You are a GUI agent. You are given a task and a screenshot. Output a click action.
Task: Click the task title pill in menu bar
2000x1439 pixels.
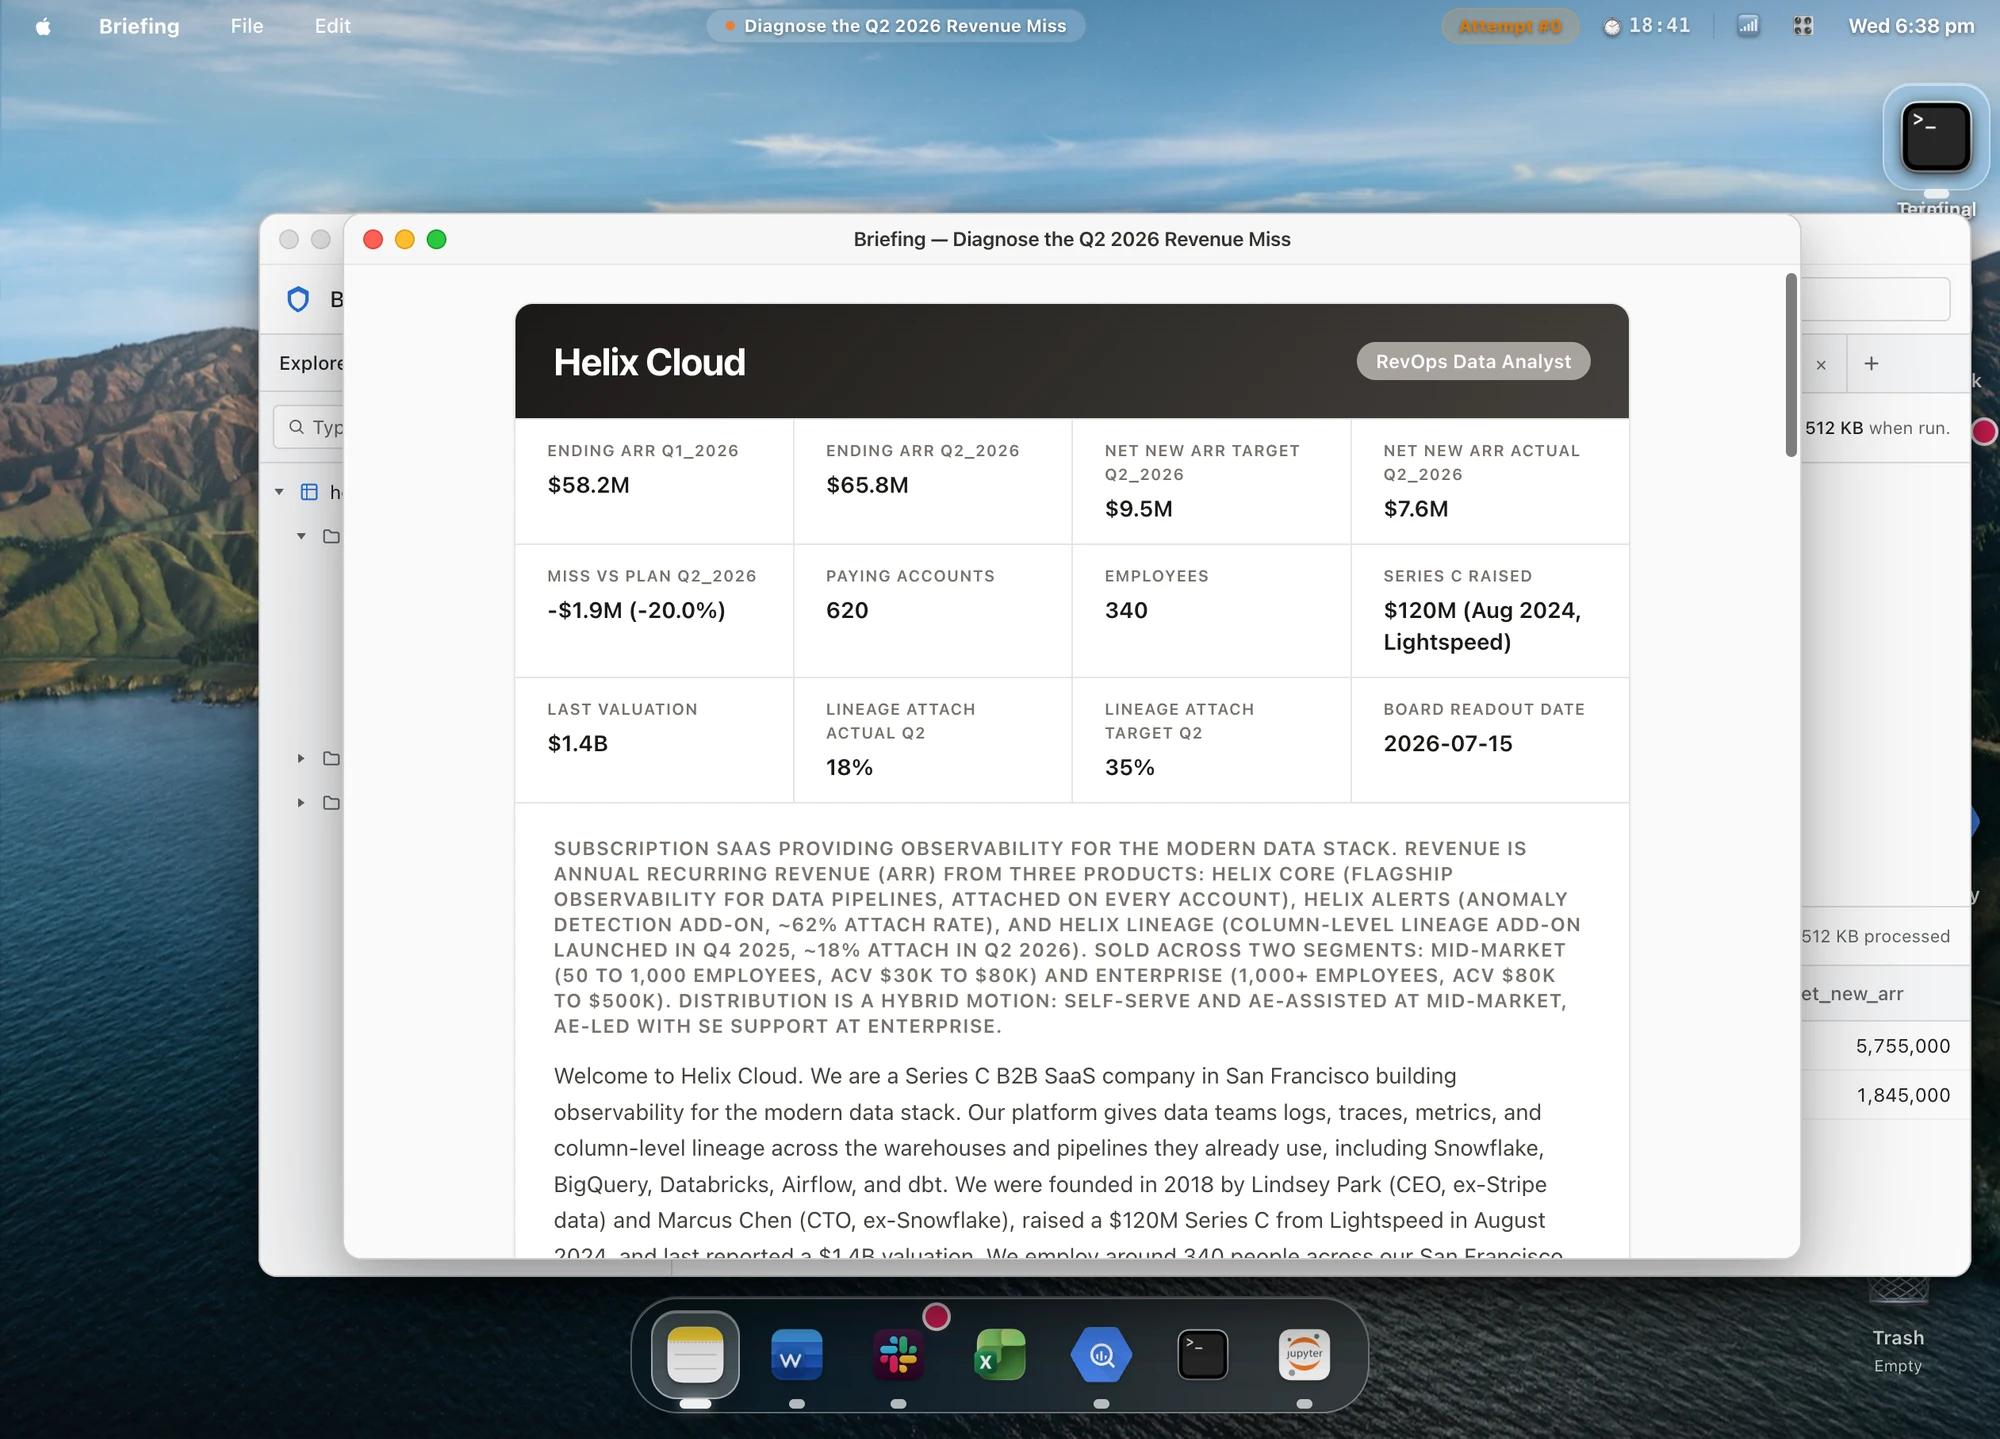click(x=896, y=26)
